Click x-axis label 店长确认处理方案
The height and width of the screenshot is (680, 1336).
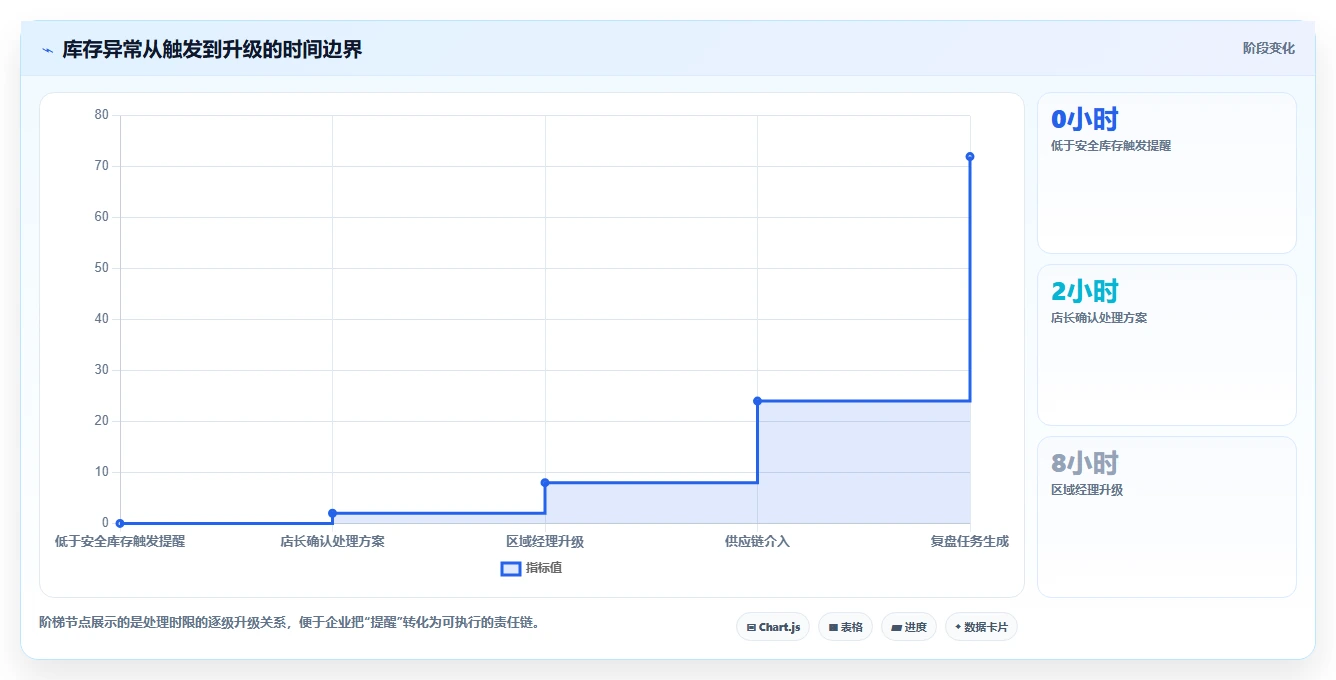pos(333,541)
